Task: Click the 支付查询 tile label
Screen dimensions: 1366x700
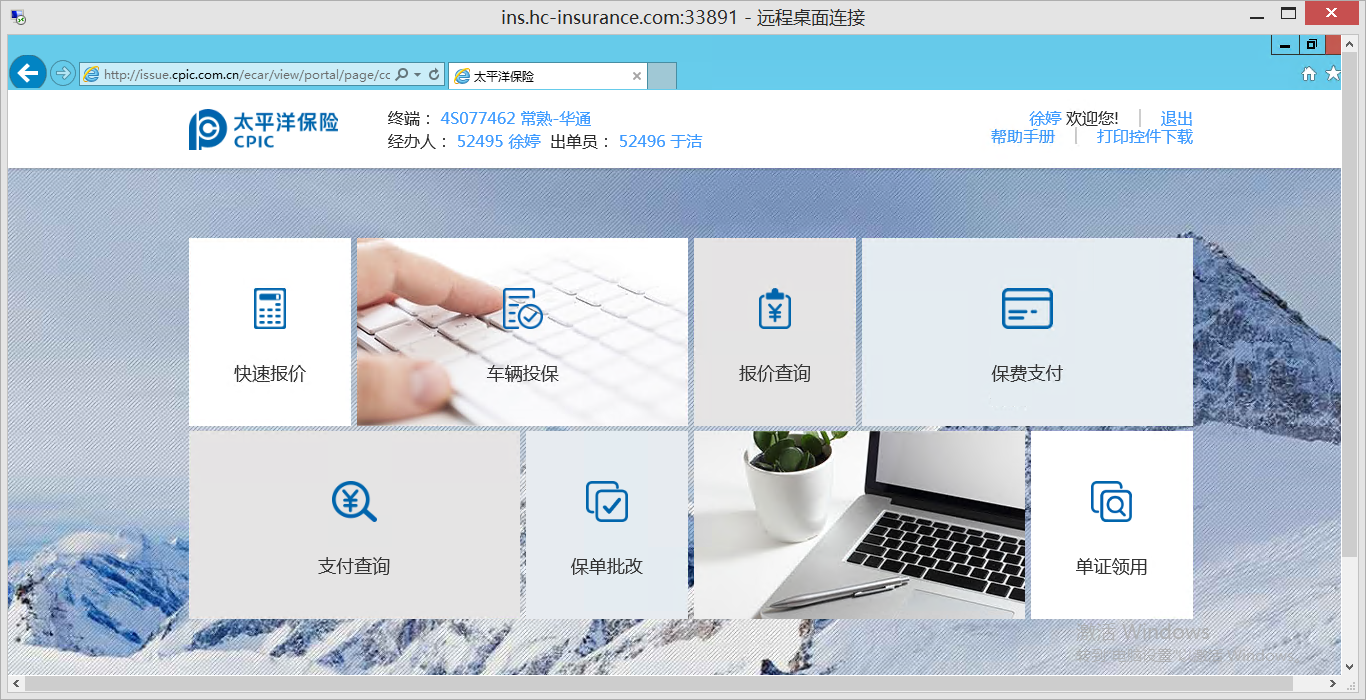Action: 354,567
